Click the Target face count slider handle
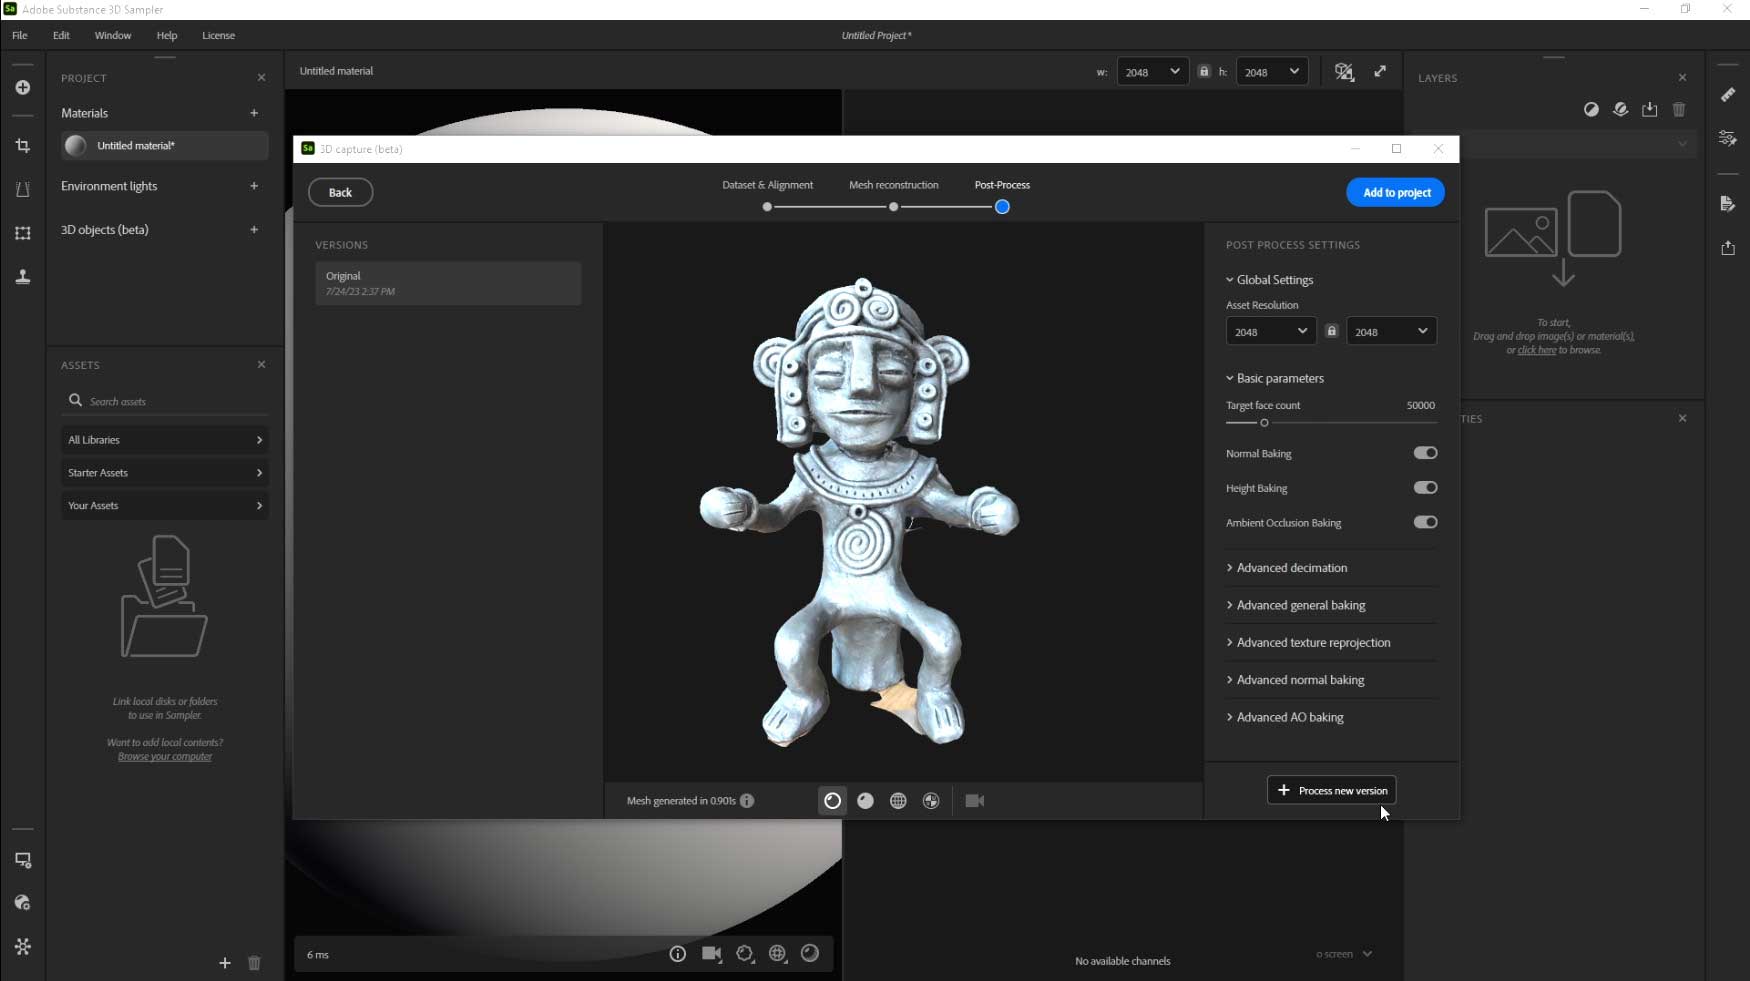 click(x=1264, y=423)
